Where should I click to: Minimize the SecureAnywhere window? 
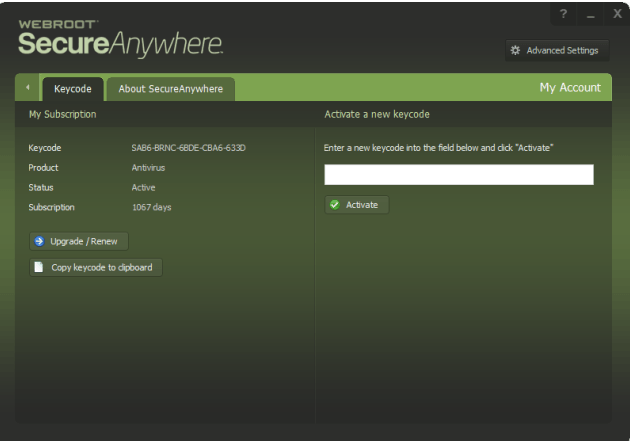(590, 14)
